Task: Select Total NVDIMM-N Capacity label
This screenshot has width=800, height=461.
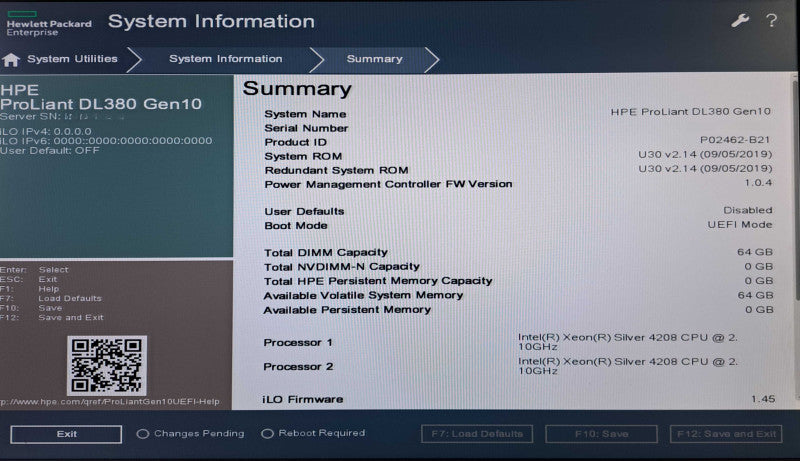Action: coord(341,267)
